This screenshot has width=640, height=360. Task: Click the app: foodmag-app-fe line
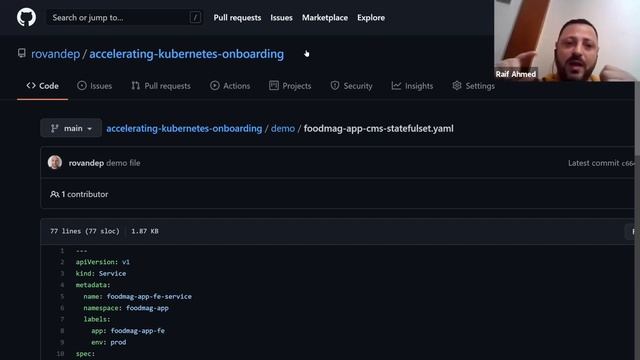128,331
